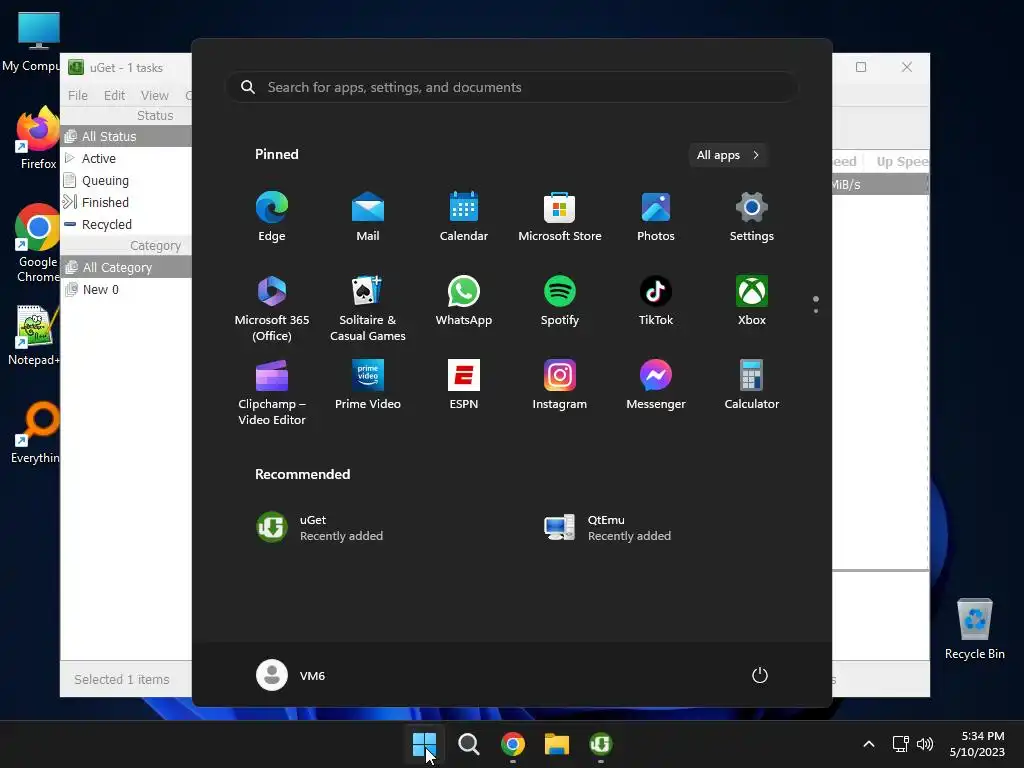
Task: Launch the Xbox app
Action: click(752, 300)
